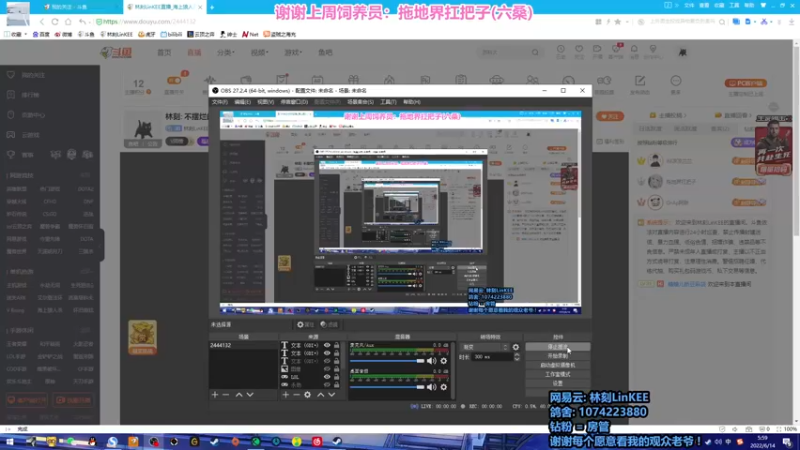Open the QQ penguin taskbar icon
The image size is (800, 450).
pyautogui.click(x=92, y=442)
